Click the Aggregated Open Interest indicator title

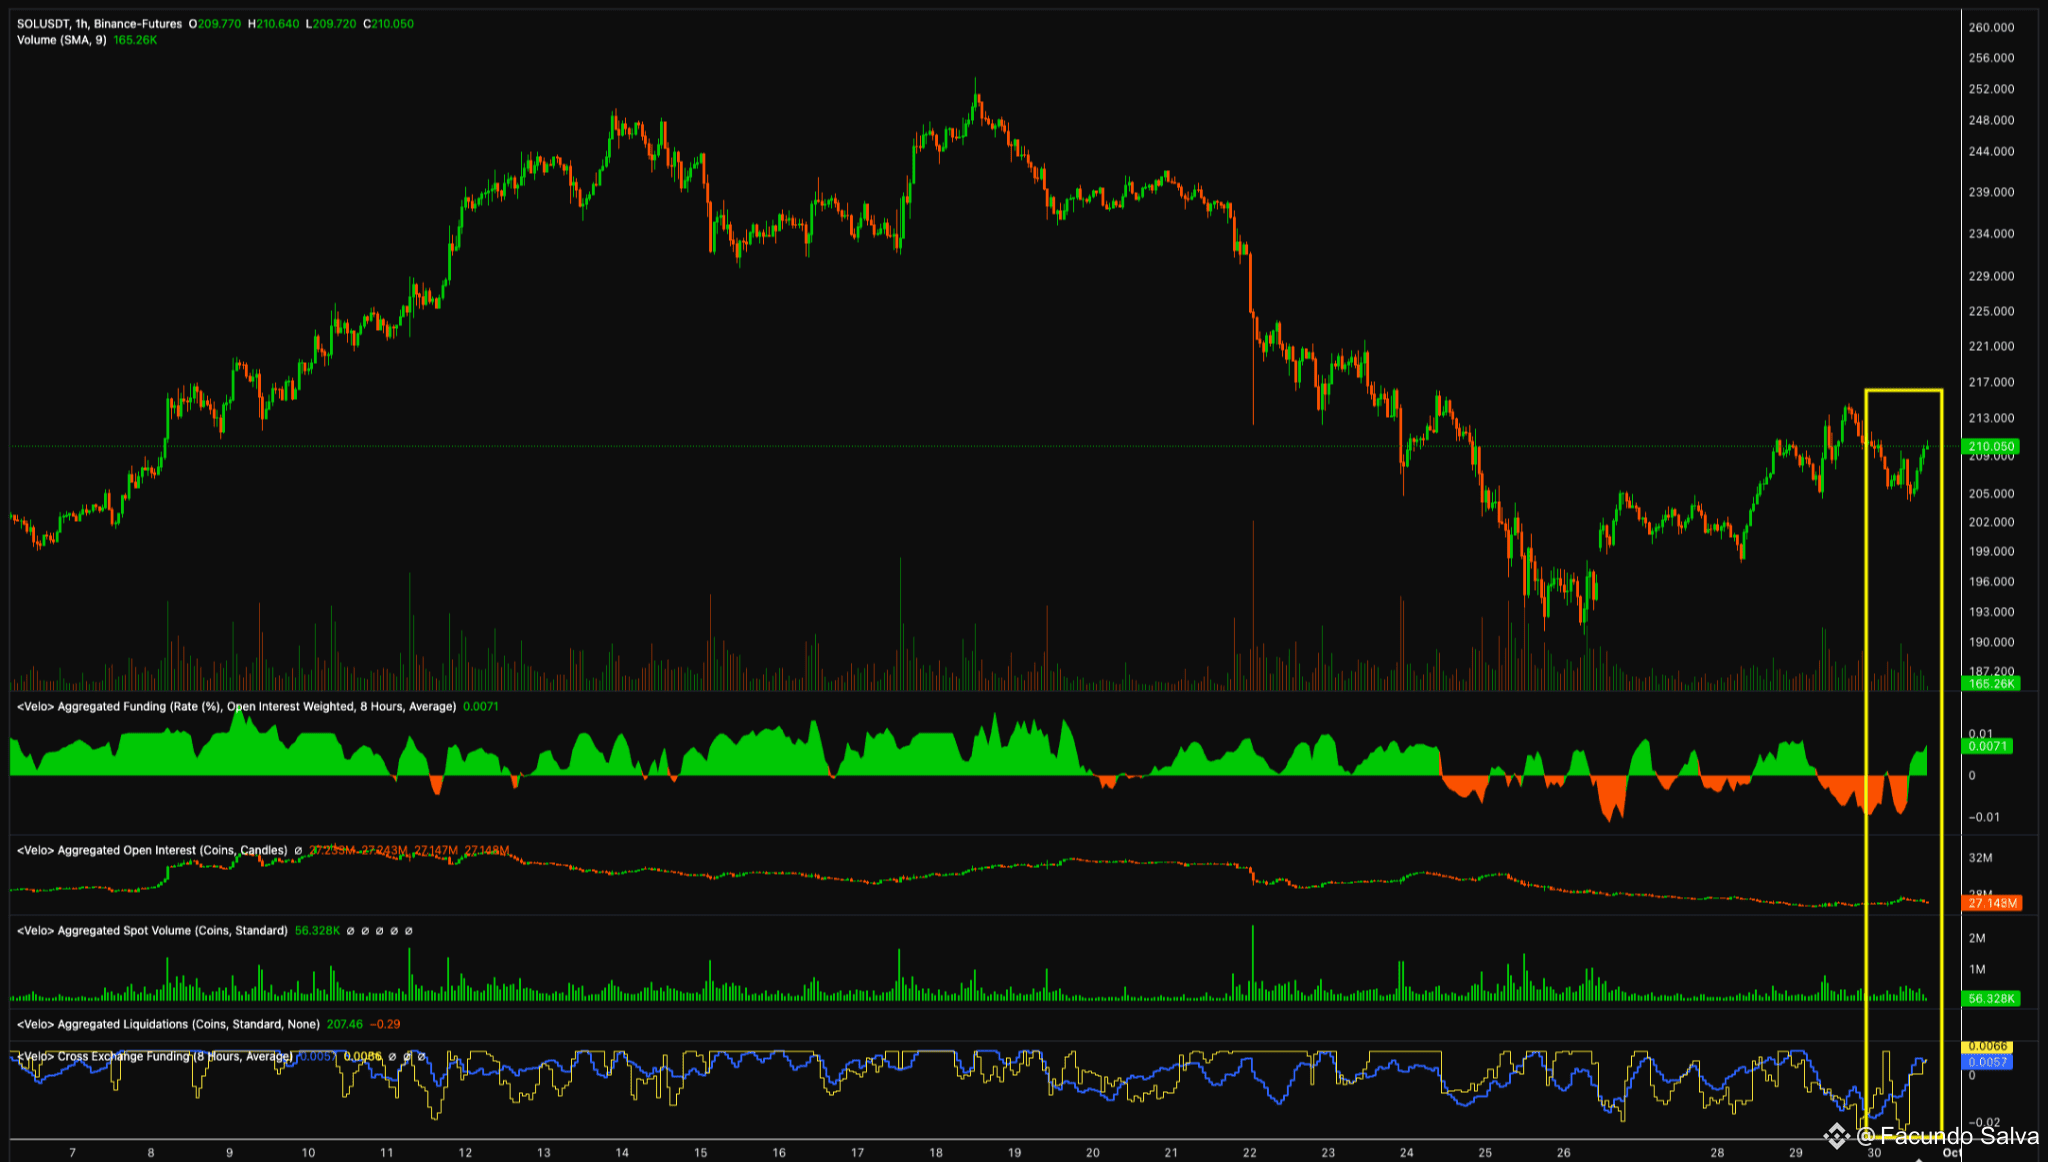[x=152, y=851]
